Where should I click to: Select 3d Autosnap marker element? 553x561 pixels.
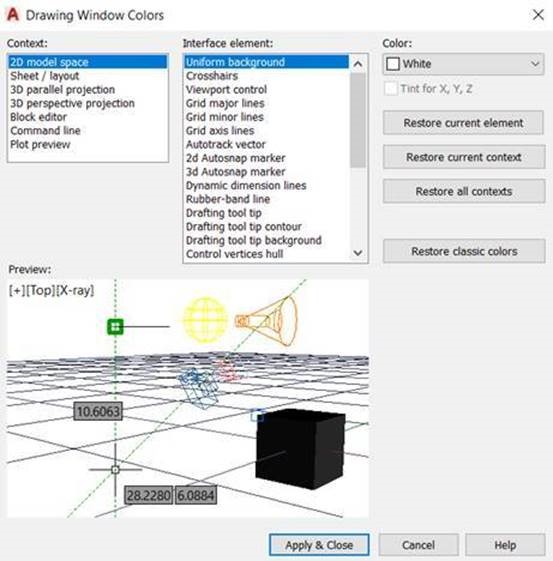[x=266, y=171]
